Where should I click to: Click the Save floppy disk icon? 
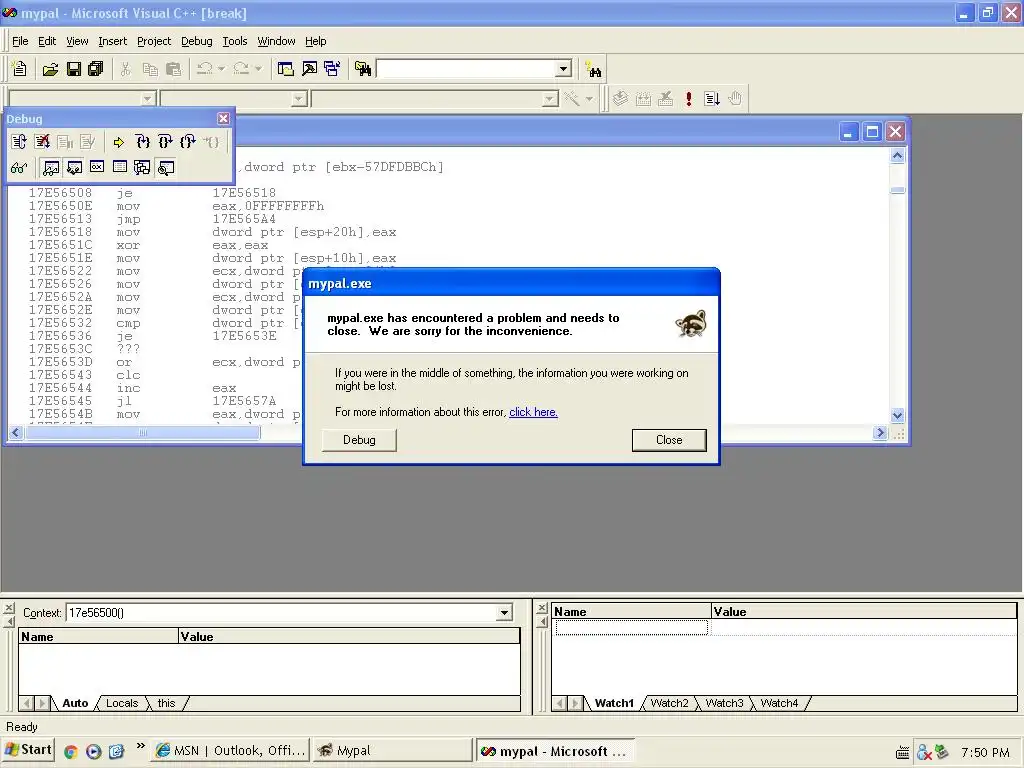pos(73,69)
